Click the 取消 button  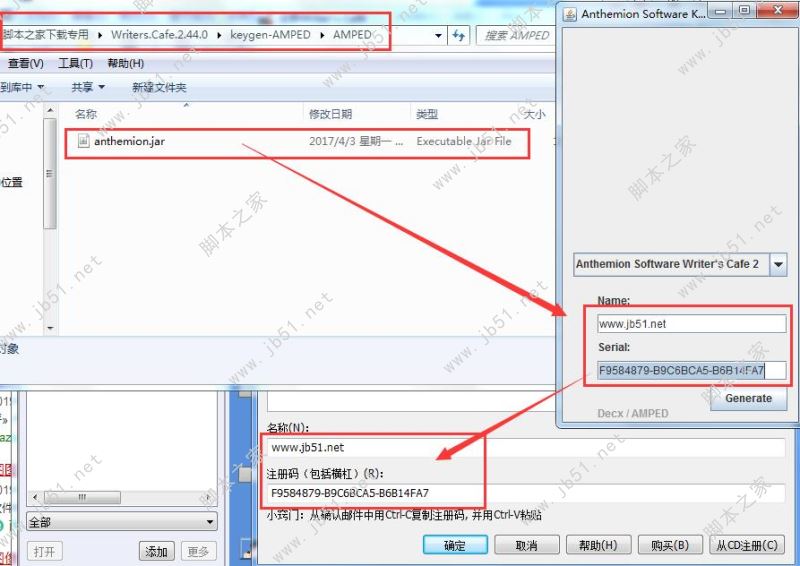(x=527, y=545)
